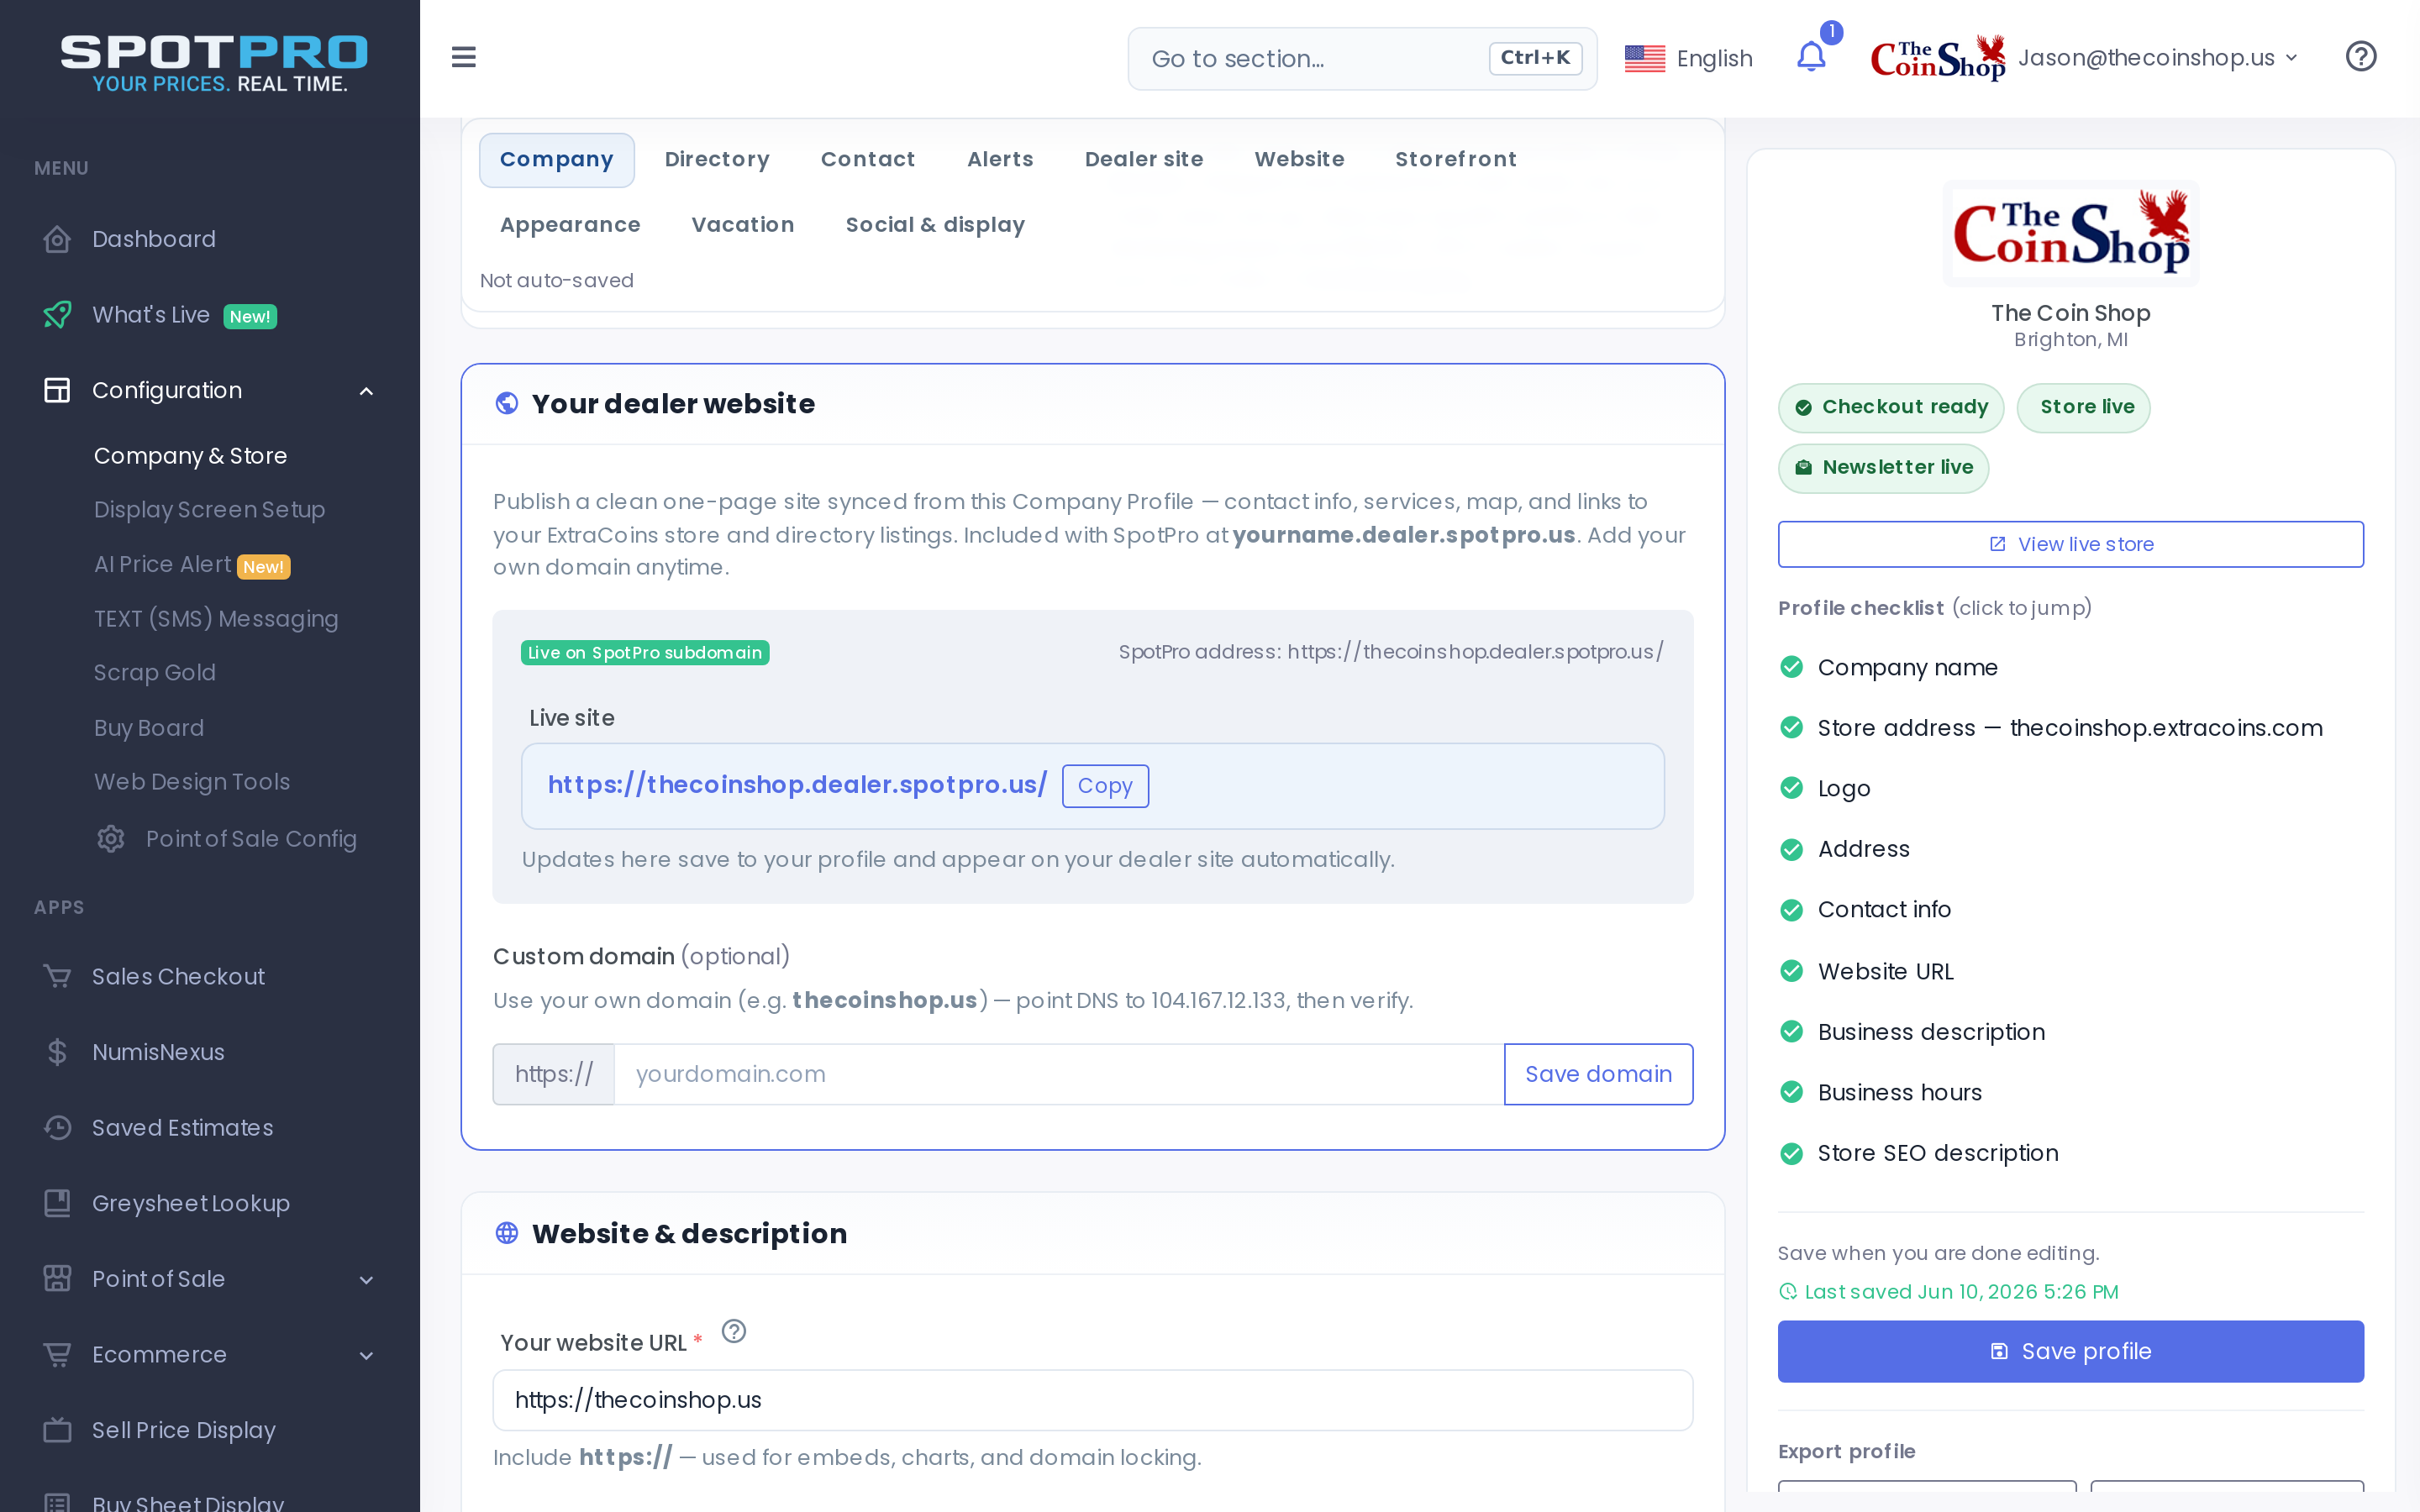
Task: Click the Store live badge
Action: point(2083,408)
